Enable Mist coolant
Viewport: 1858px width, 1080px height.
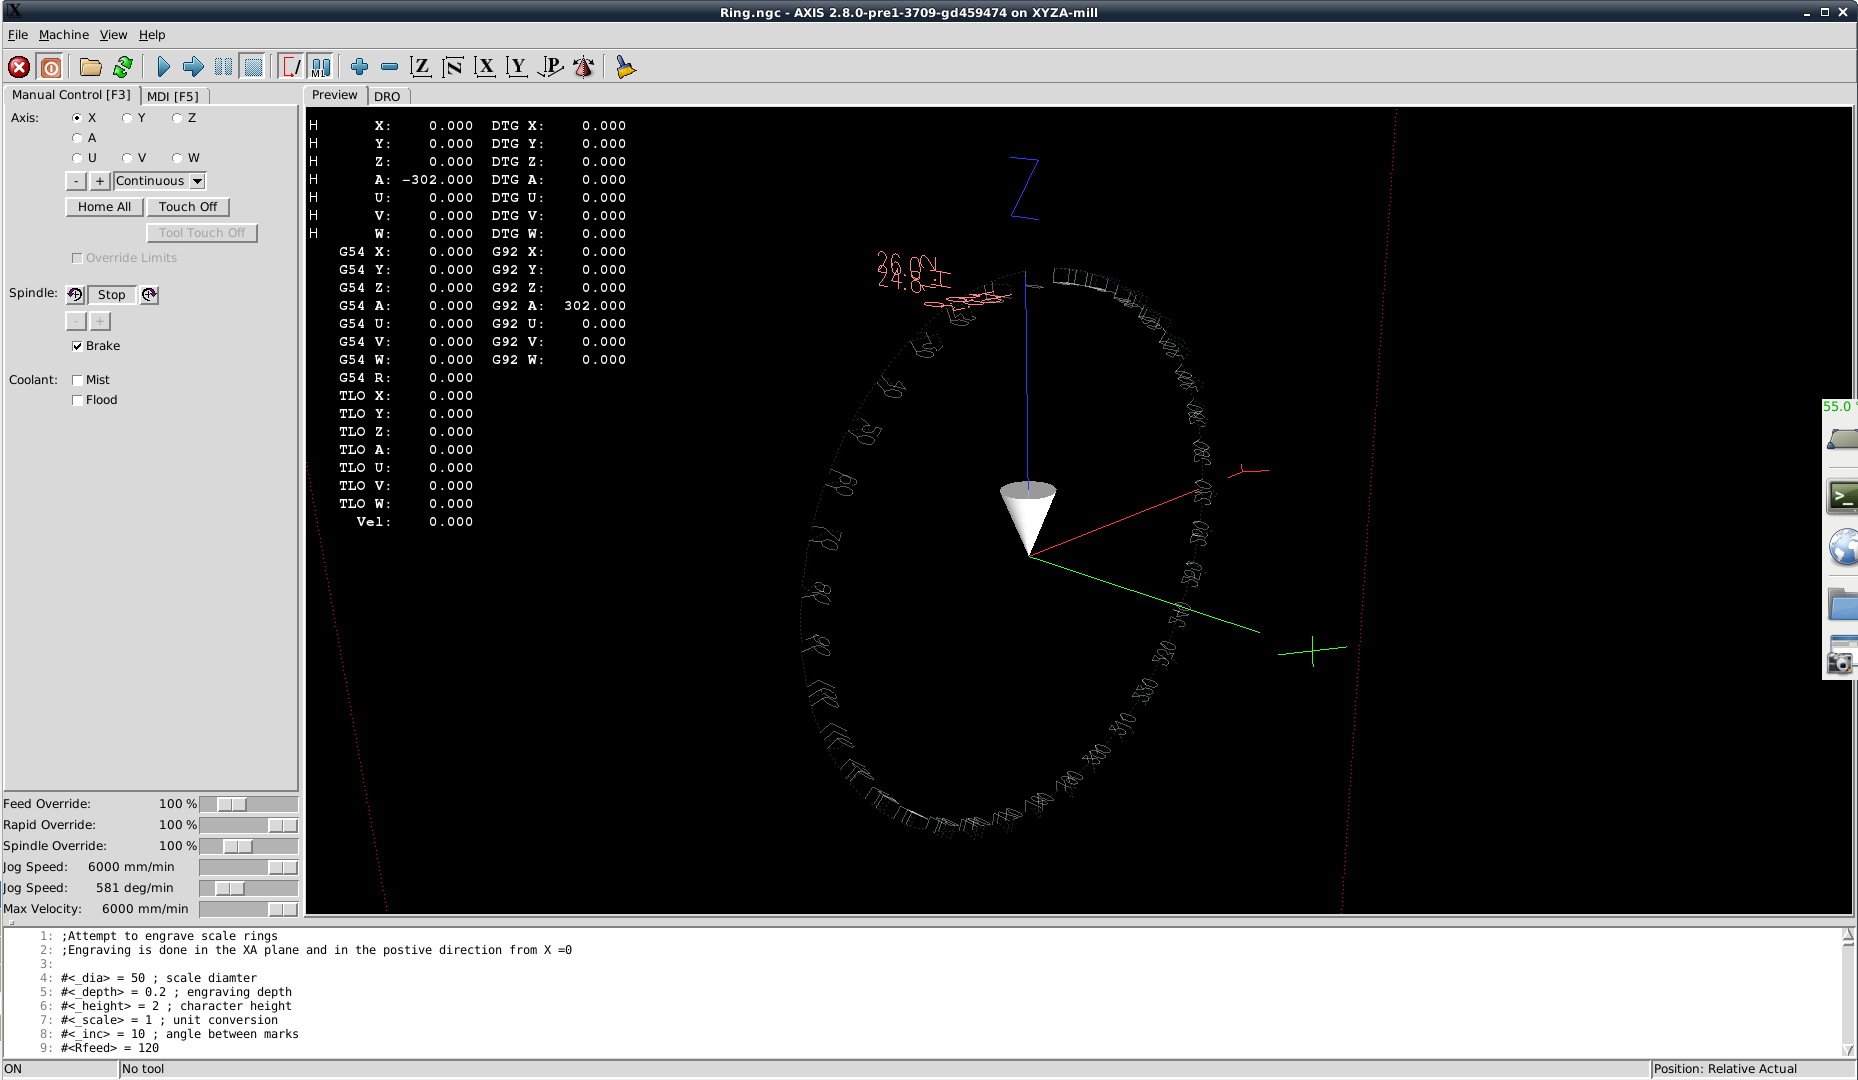[77, 380]
